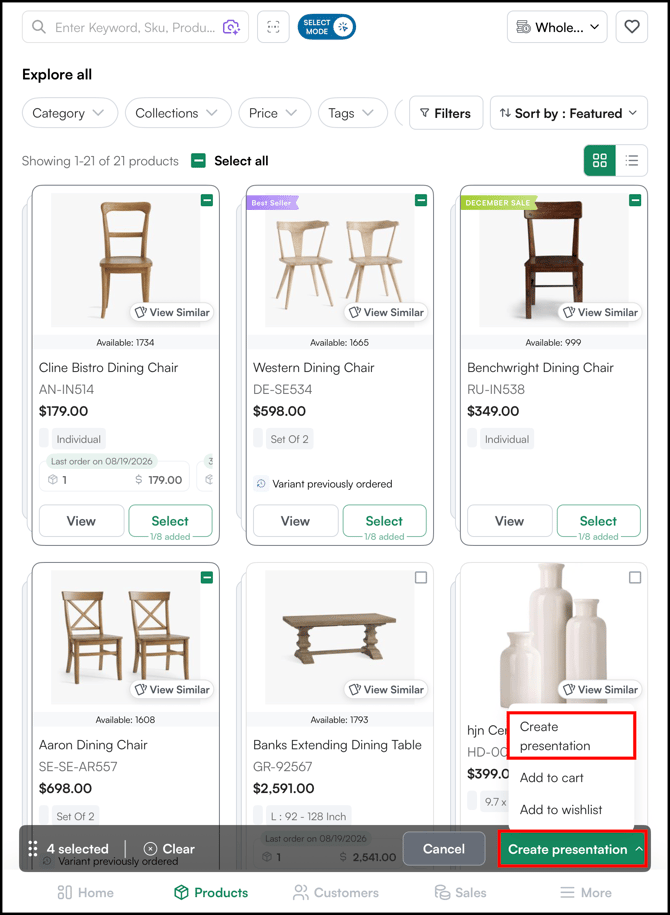Go to the Home tab
This screenshot has width=670, height=915.
point(85,893)
